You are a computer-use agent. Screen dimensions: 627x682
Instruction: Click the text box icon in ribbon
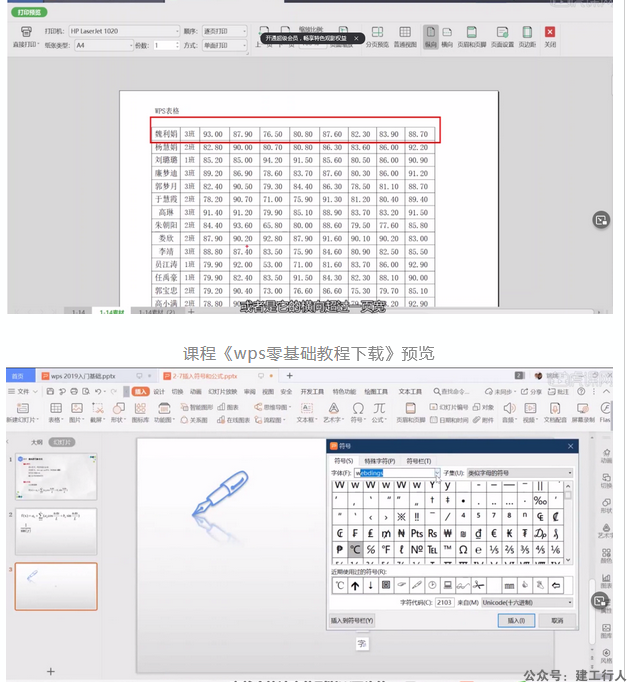307,408
